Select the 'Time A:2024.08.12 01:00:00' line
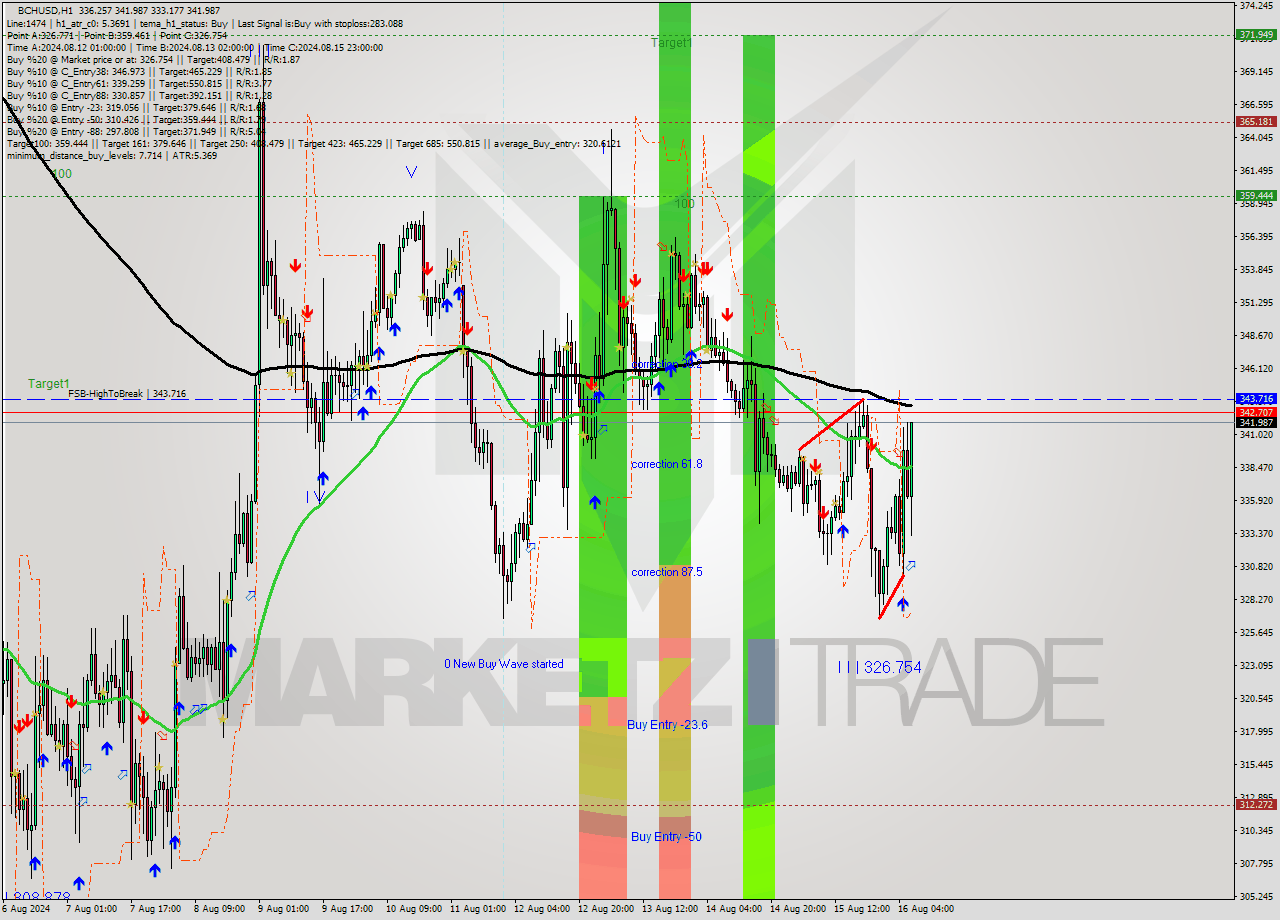Viewport: 1280px width, 920px height. [66, 47]
